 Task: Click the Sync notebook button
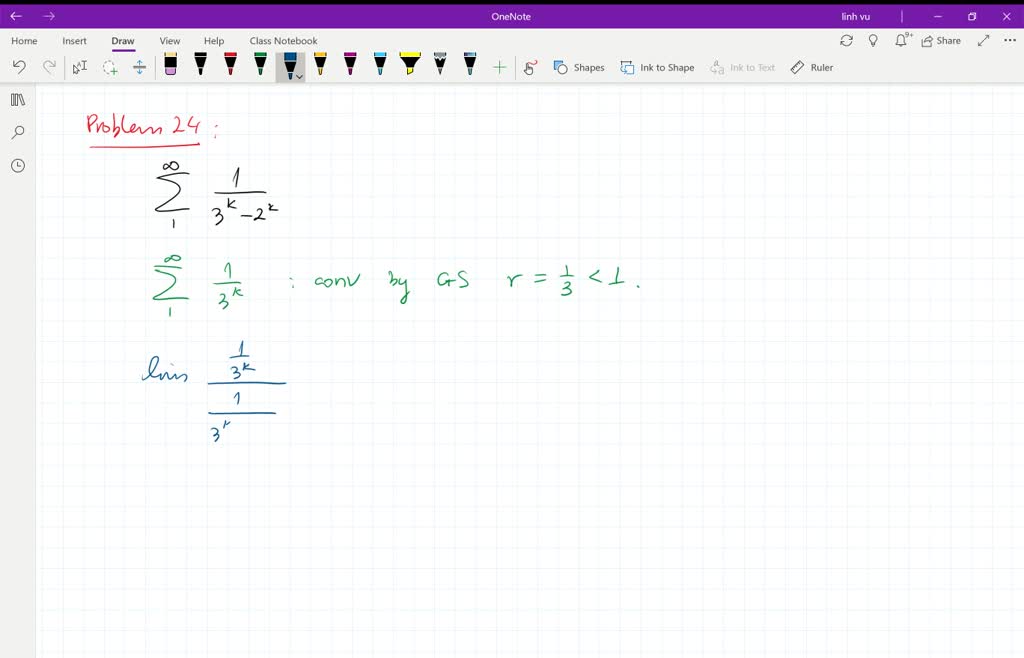pyautogui.click(x=847, y=41)
